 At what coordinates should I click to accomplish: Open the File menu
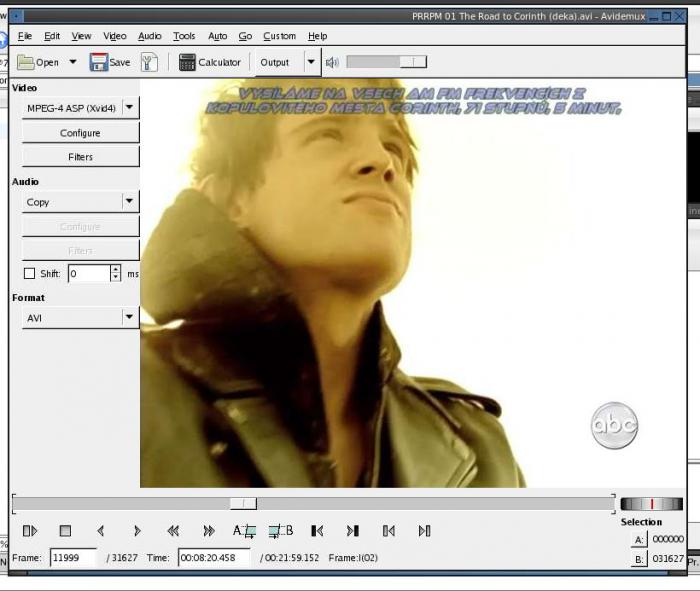pos(25,36)
